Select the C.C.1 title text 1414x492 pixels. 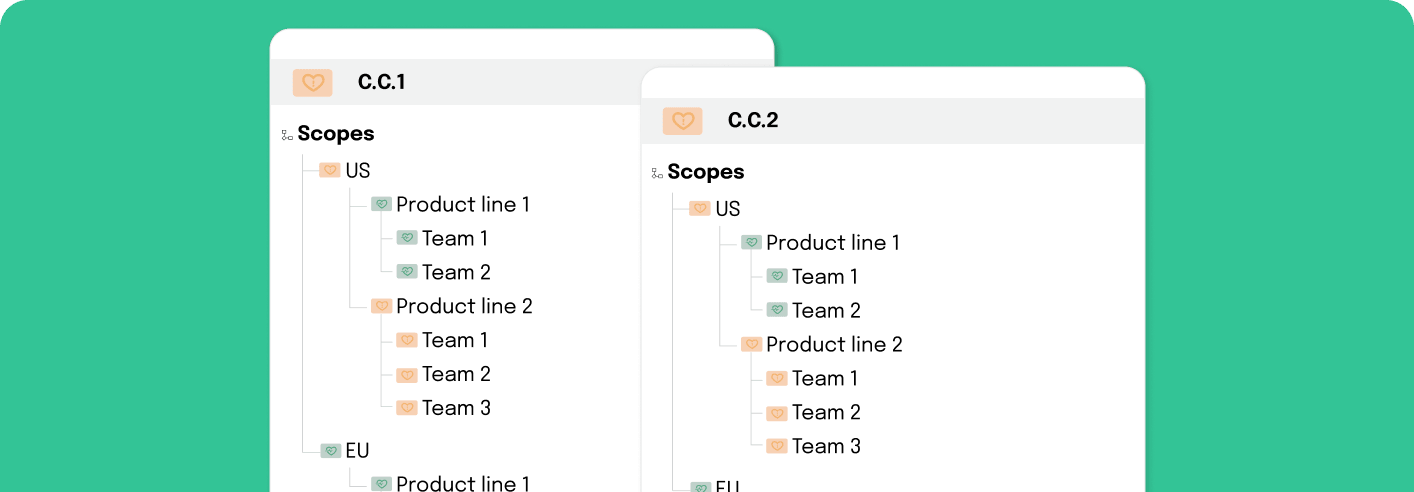click(x=382, y=82)
